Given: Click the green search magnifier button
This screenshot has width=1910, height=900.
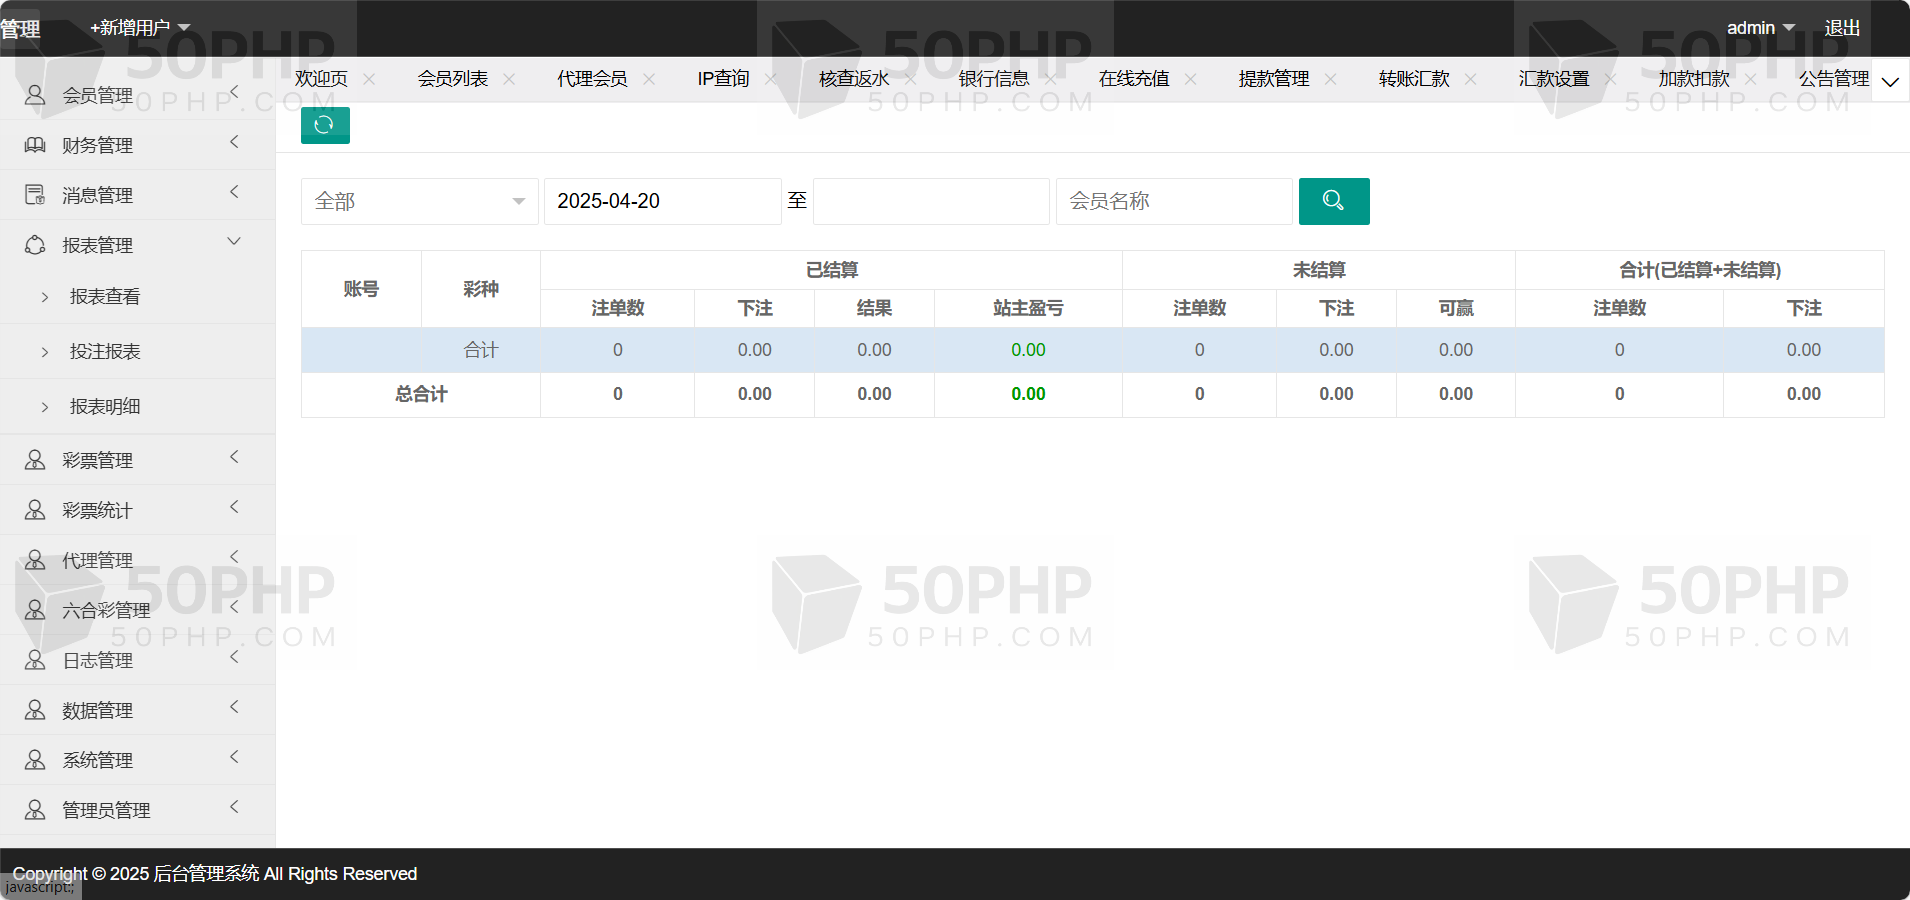Looking at the screenshot, I should [x=1333, y=201].
